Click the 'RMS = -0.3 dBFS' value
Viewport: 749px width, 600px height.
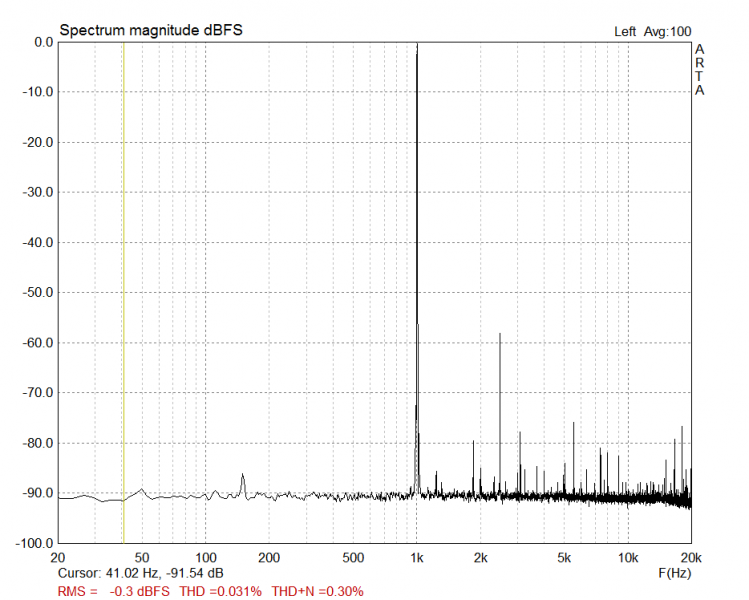[x=114, y=591]
